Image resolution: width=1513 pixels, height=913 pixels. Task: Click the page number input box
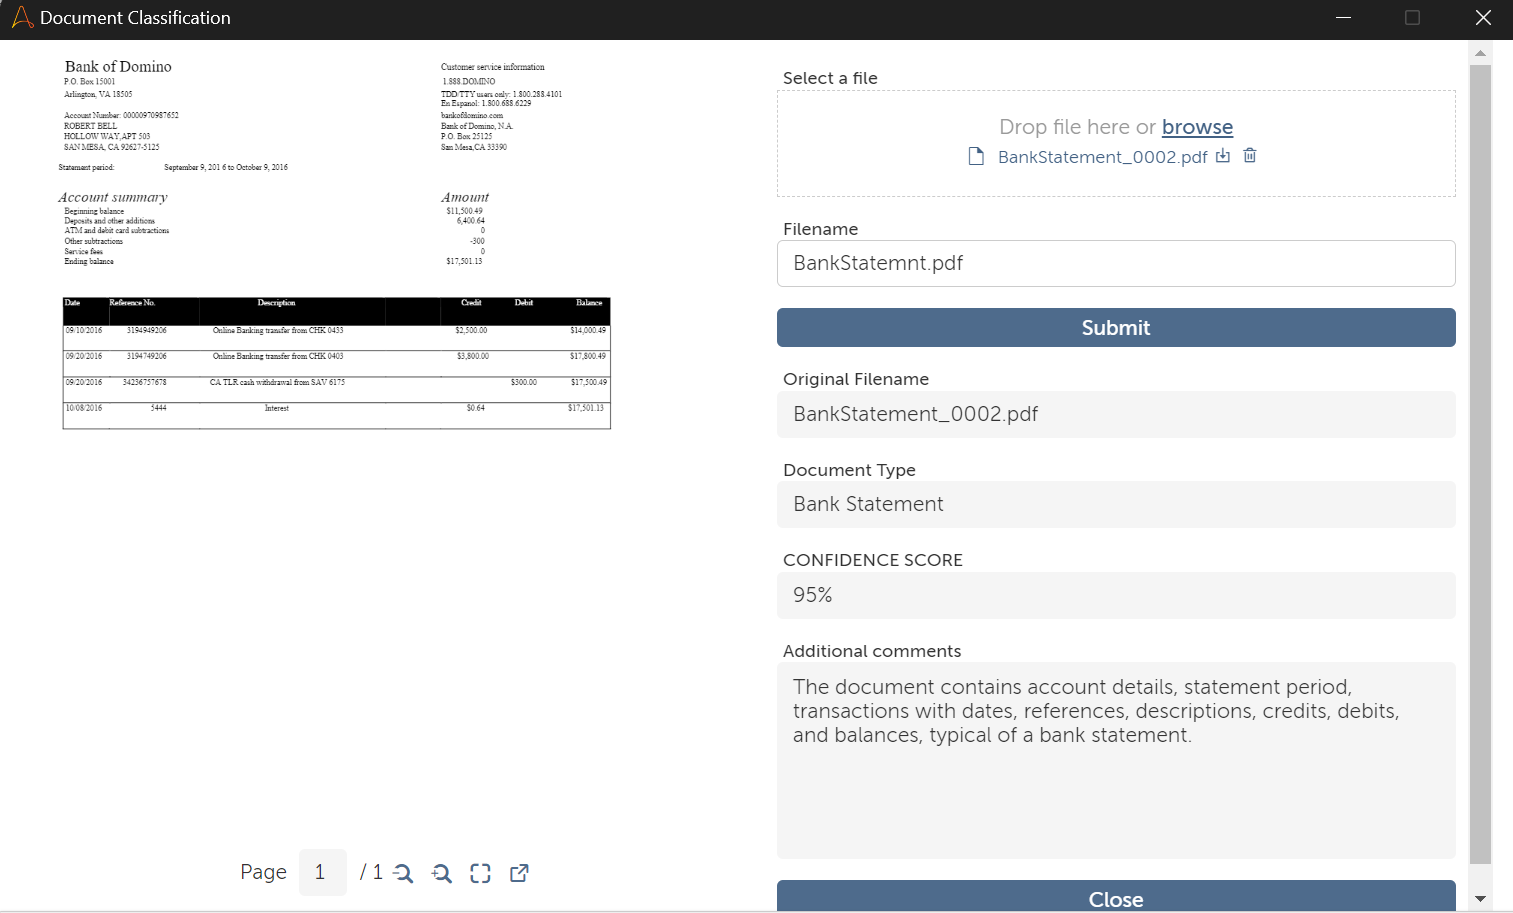(322, 873)
